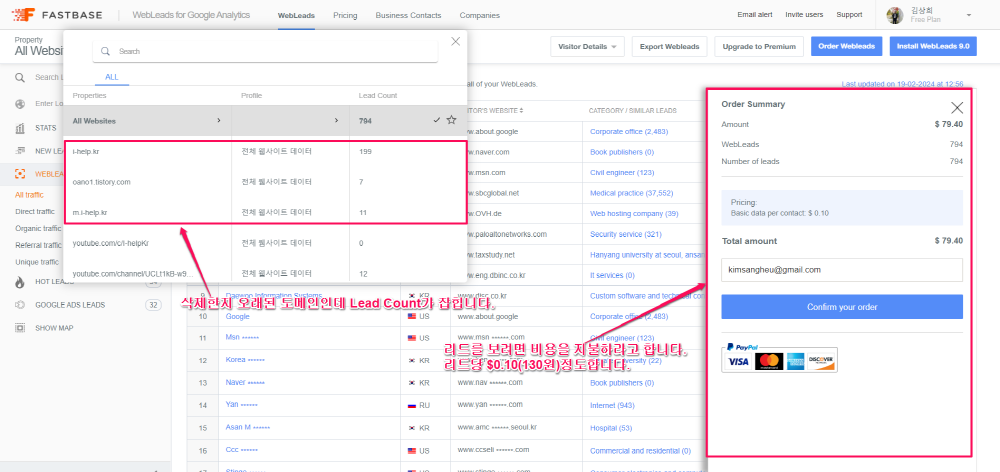1000x472 pixels.
Task: Select All traffic filter
Action: [x=29, y=195]
